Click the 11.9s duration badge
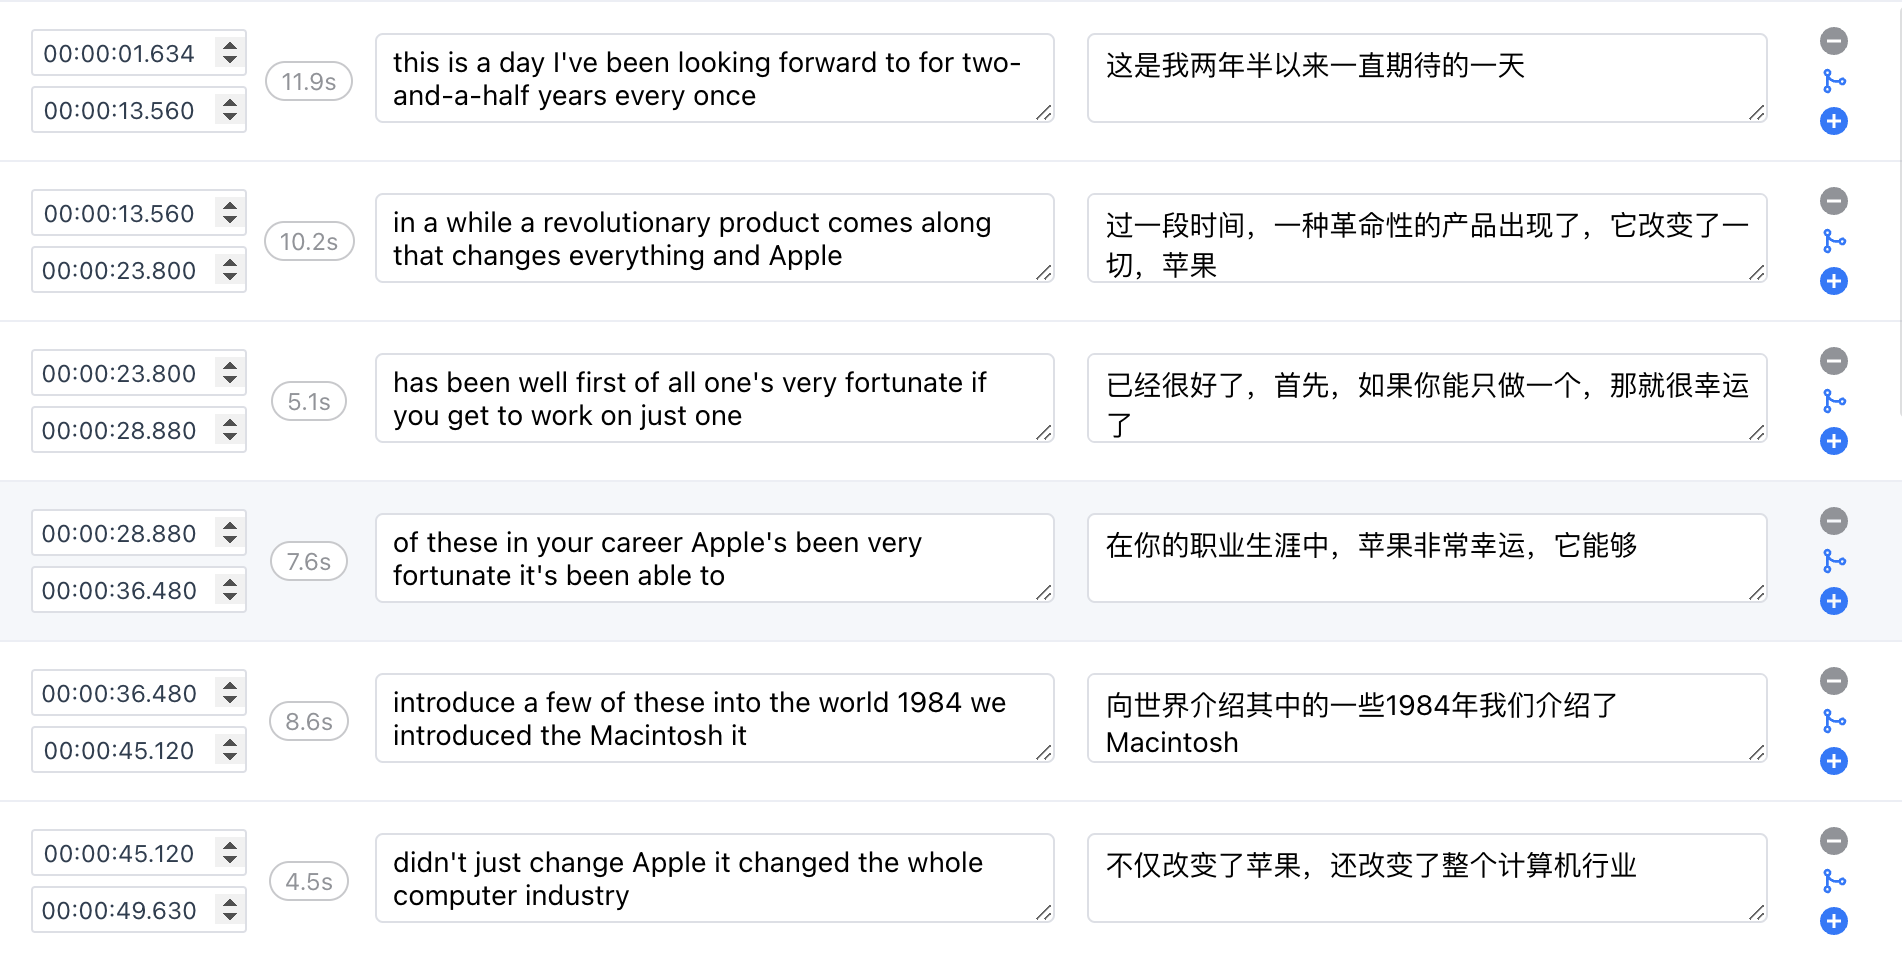Viewport: 1902px width, 960px height. point(308,81)
